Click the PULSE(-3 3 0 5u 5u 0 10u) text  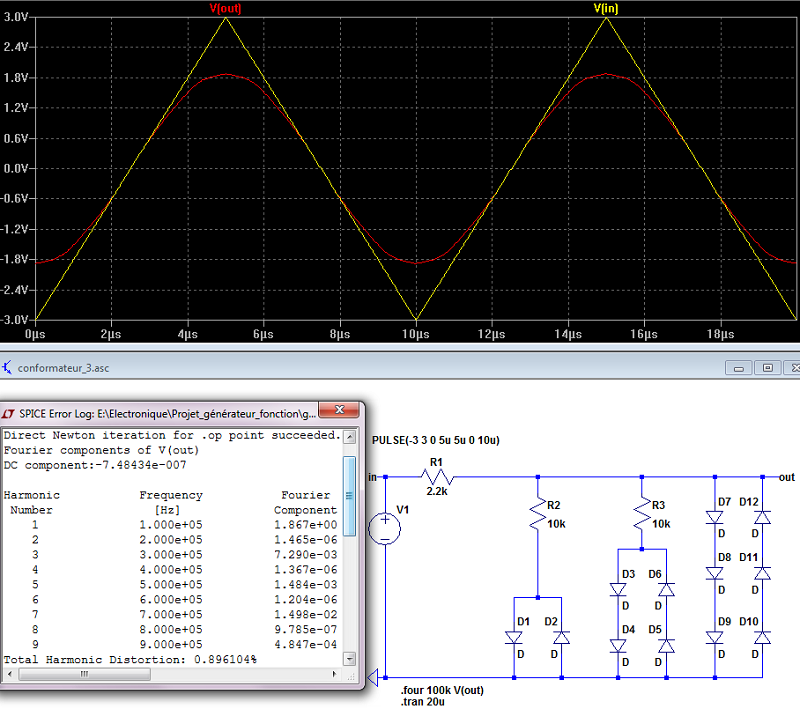(436, 440)
